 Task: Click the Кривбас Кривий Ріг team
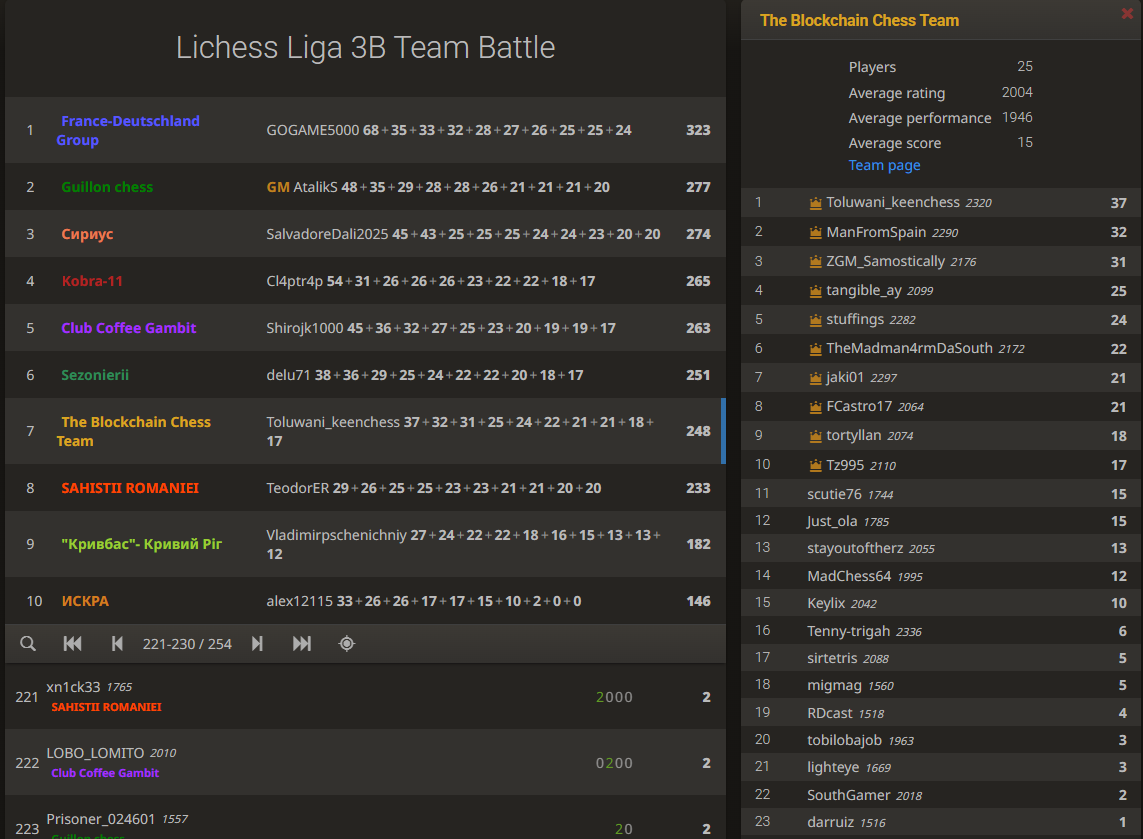click(x=141, y=545)
